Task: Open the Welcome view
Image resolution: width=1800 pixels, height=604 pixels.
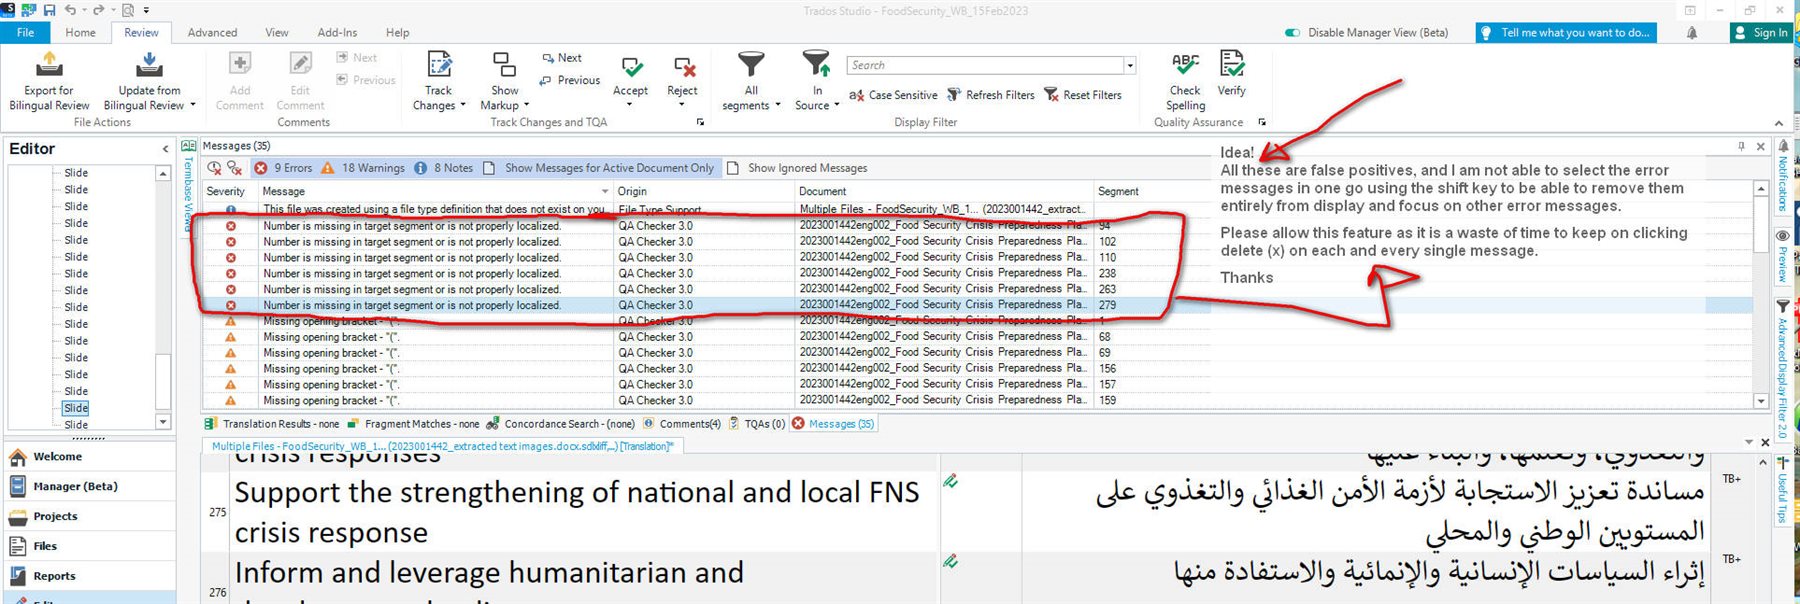Action: [x=90, y=457]
